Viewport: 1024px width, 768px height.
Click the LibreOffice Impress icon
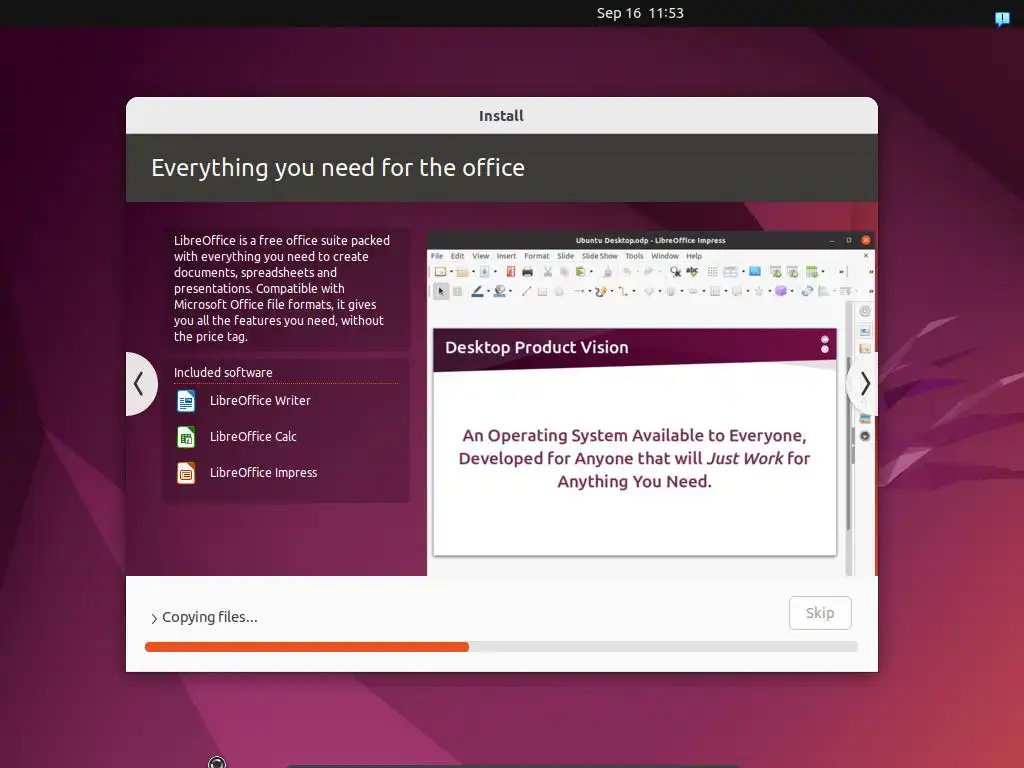(x=186, y=472)
